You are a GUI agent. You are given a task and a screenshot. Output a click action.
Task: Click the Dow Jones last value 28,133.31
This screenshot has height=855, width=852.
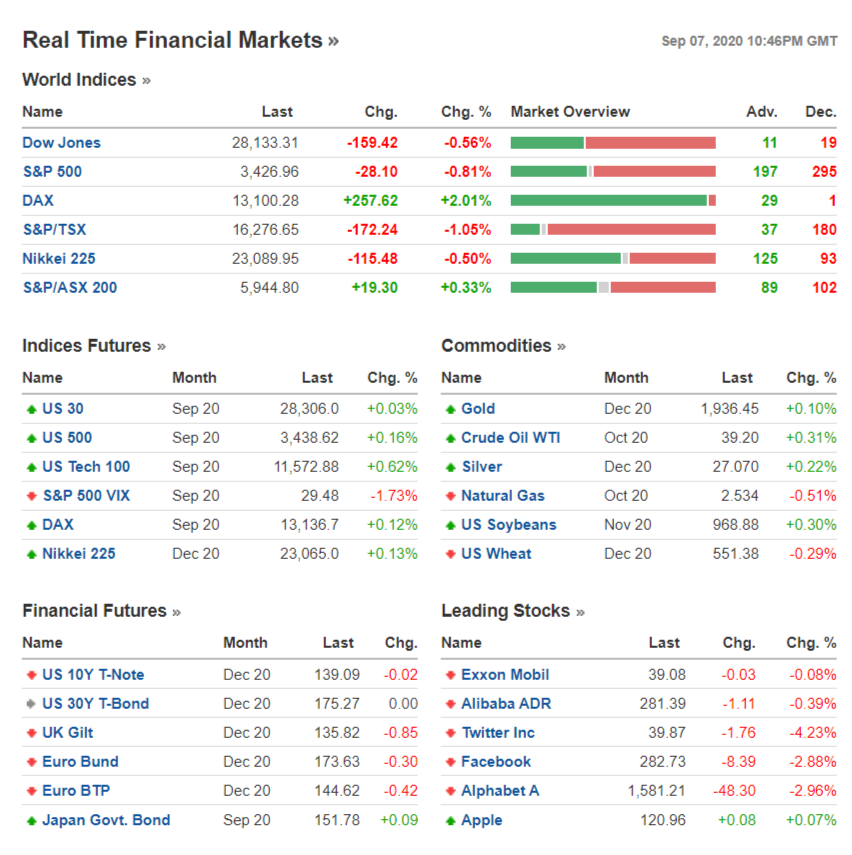pyautogui.click(x=265, y=143)
